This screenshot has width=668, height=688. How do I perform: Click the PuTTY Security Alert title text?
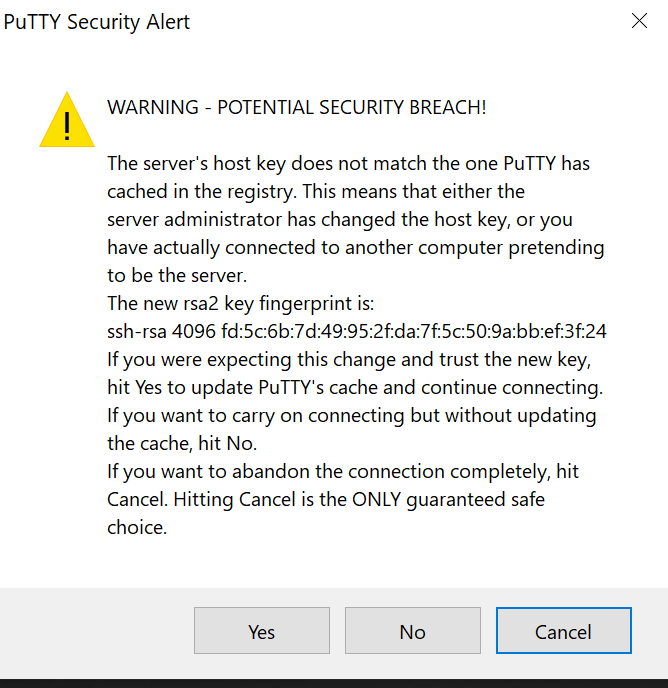(x=97, y=21)
